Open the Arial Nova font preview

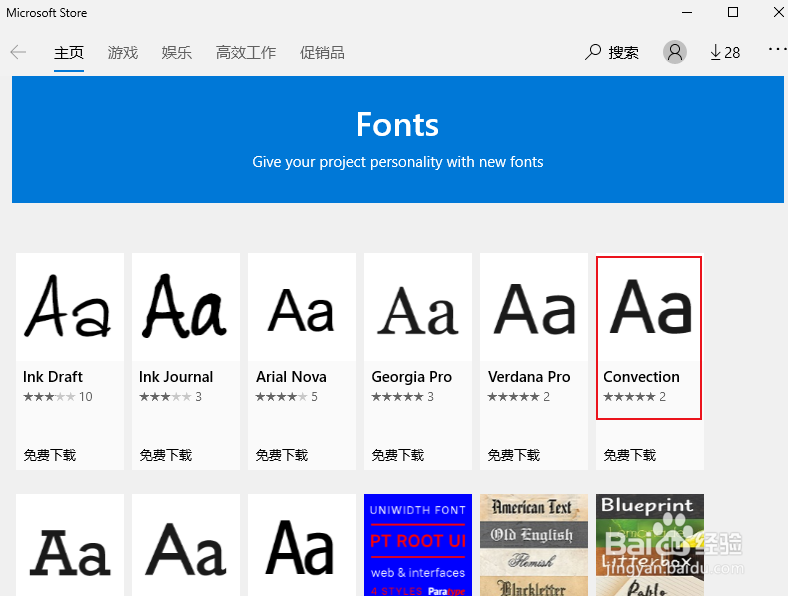pos(302,307)
